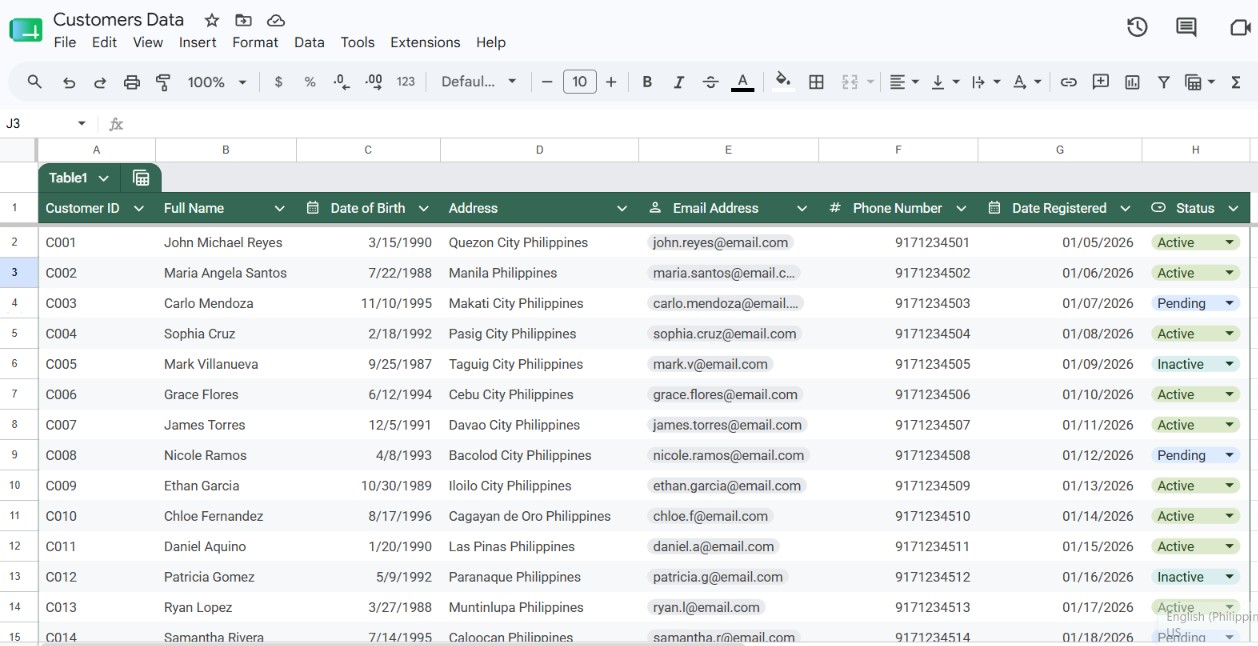This screenshot has width=1258, height=646.
Task: Open the Insert menu
Action: pyautogui.click(x=198, y=42)
